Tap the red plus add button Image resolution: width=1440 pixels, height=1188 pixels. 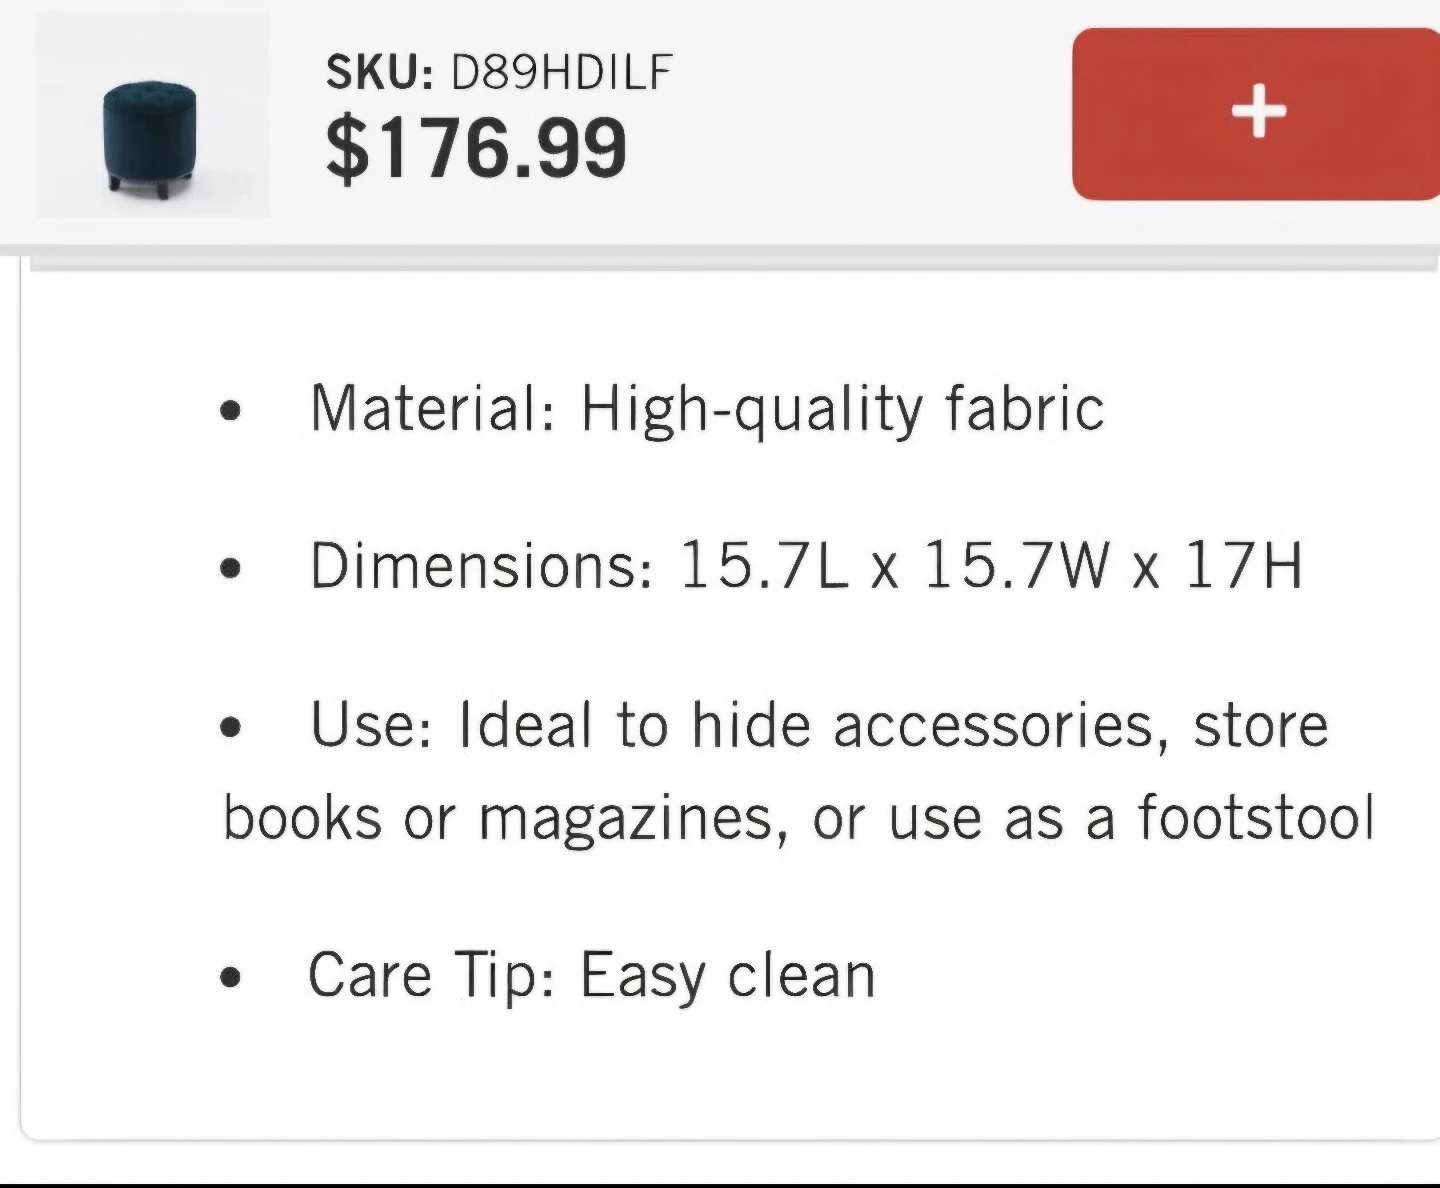pos(1256,114)
